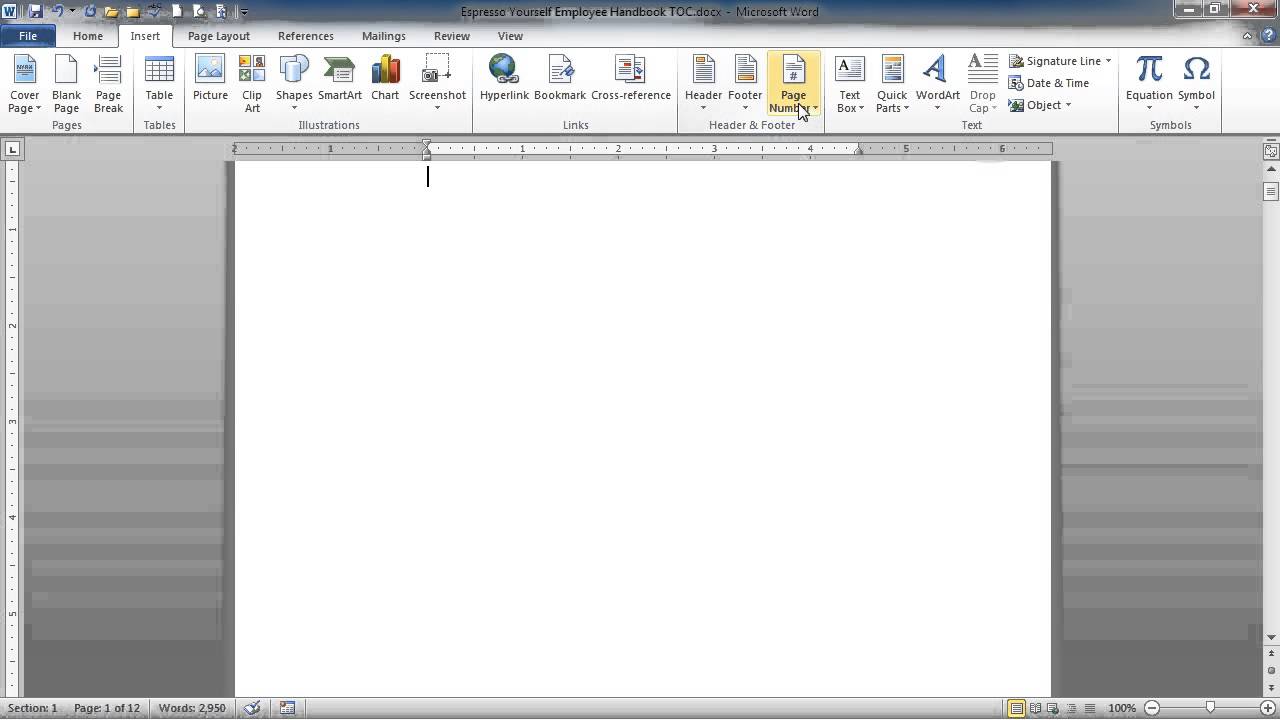Open the Text Box gallery

849,84
